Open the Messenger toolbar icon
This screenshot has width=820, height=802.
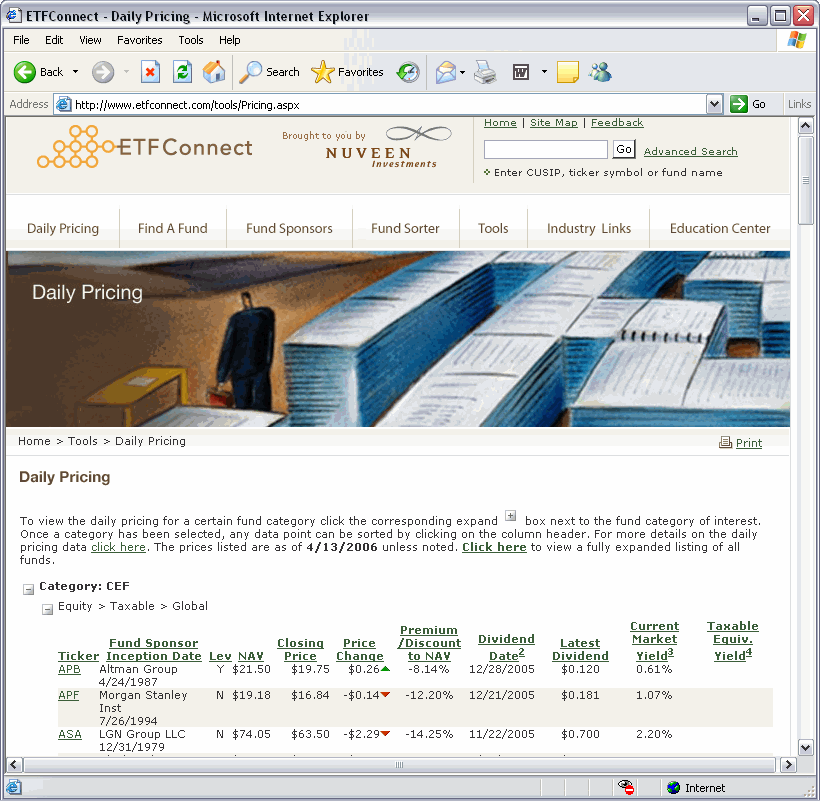[600, 72]
